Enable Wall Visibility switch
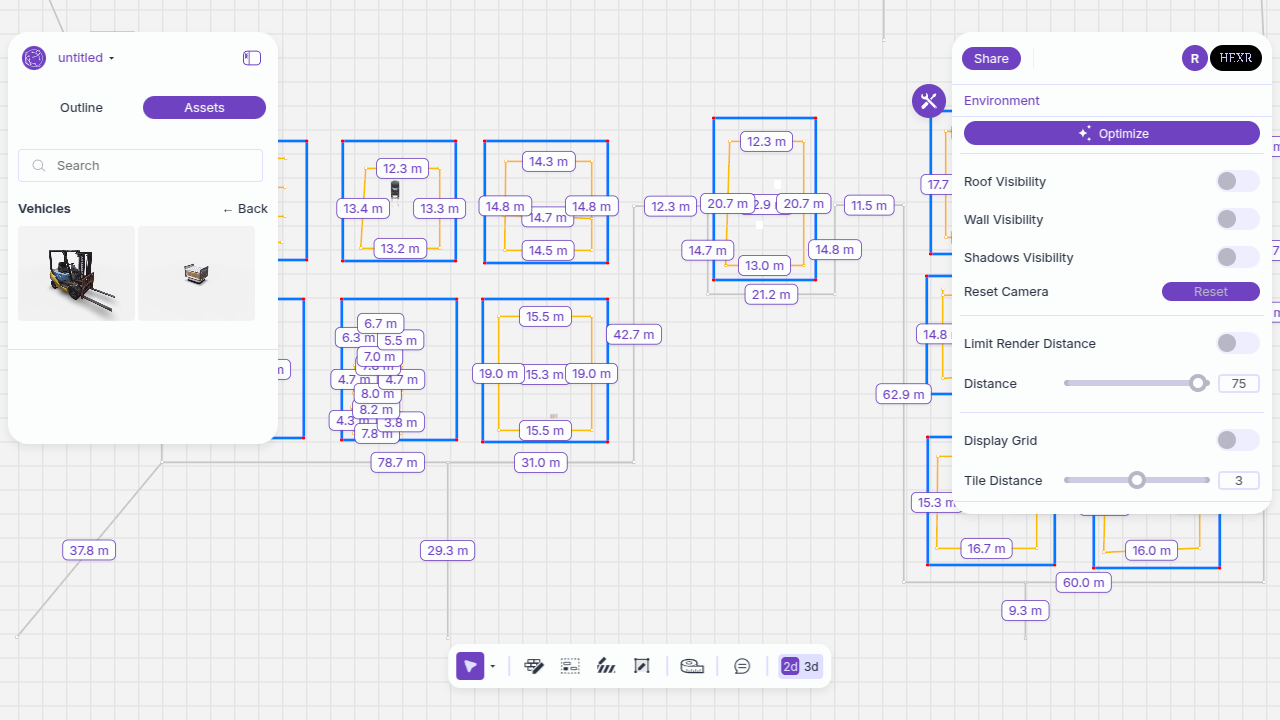1280x720 pixels. coord(1237,219)
